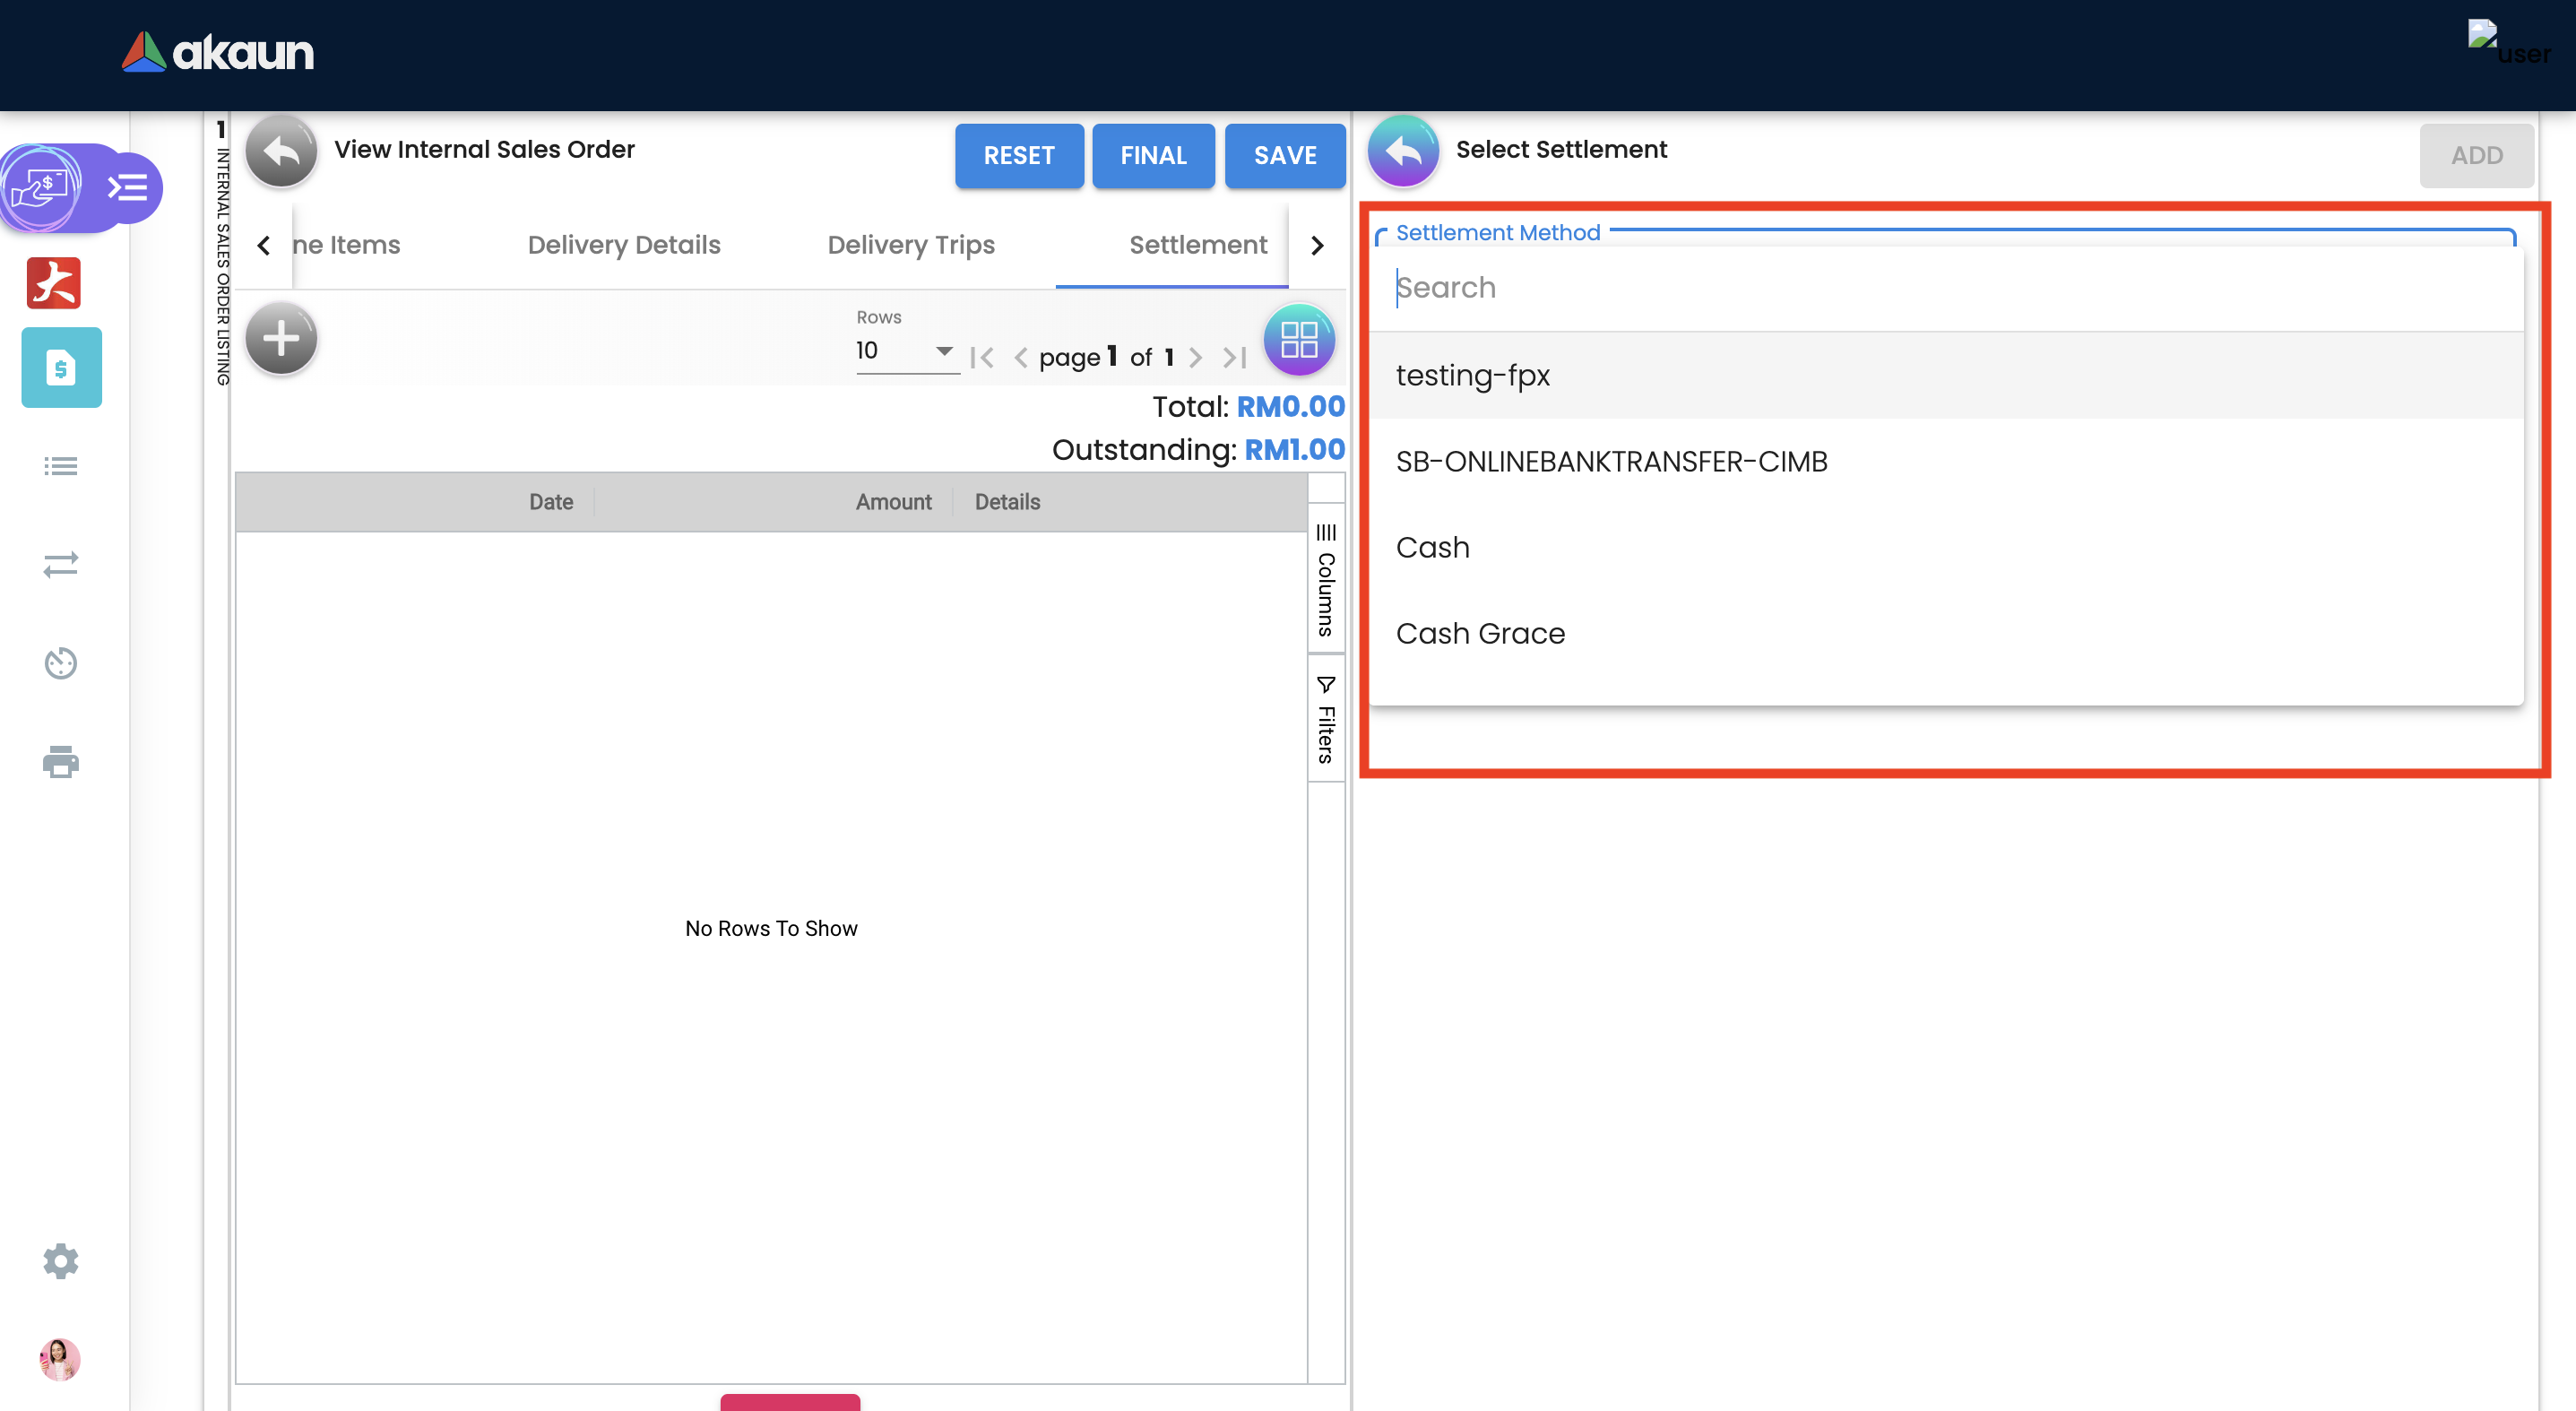Click the transfer arrows sidebar icon
Screen dimensions: 2576x1411
(60, 565)
